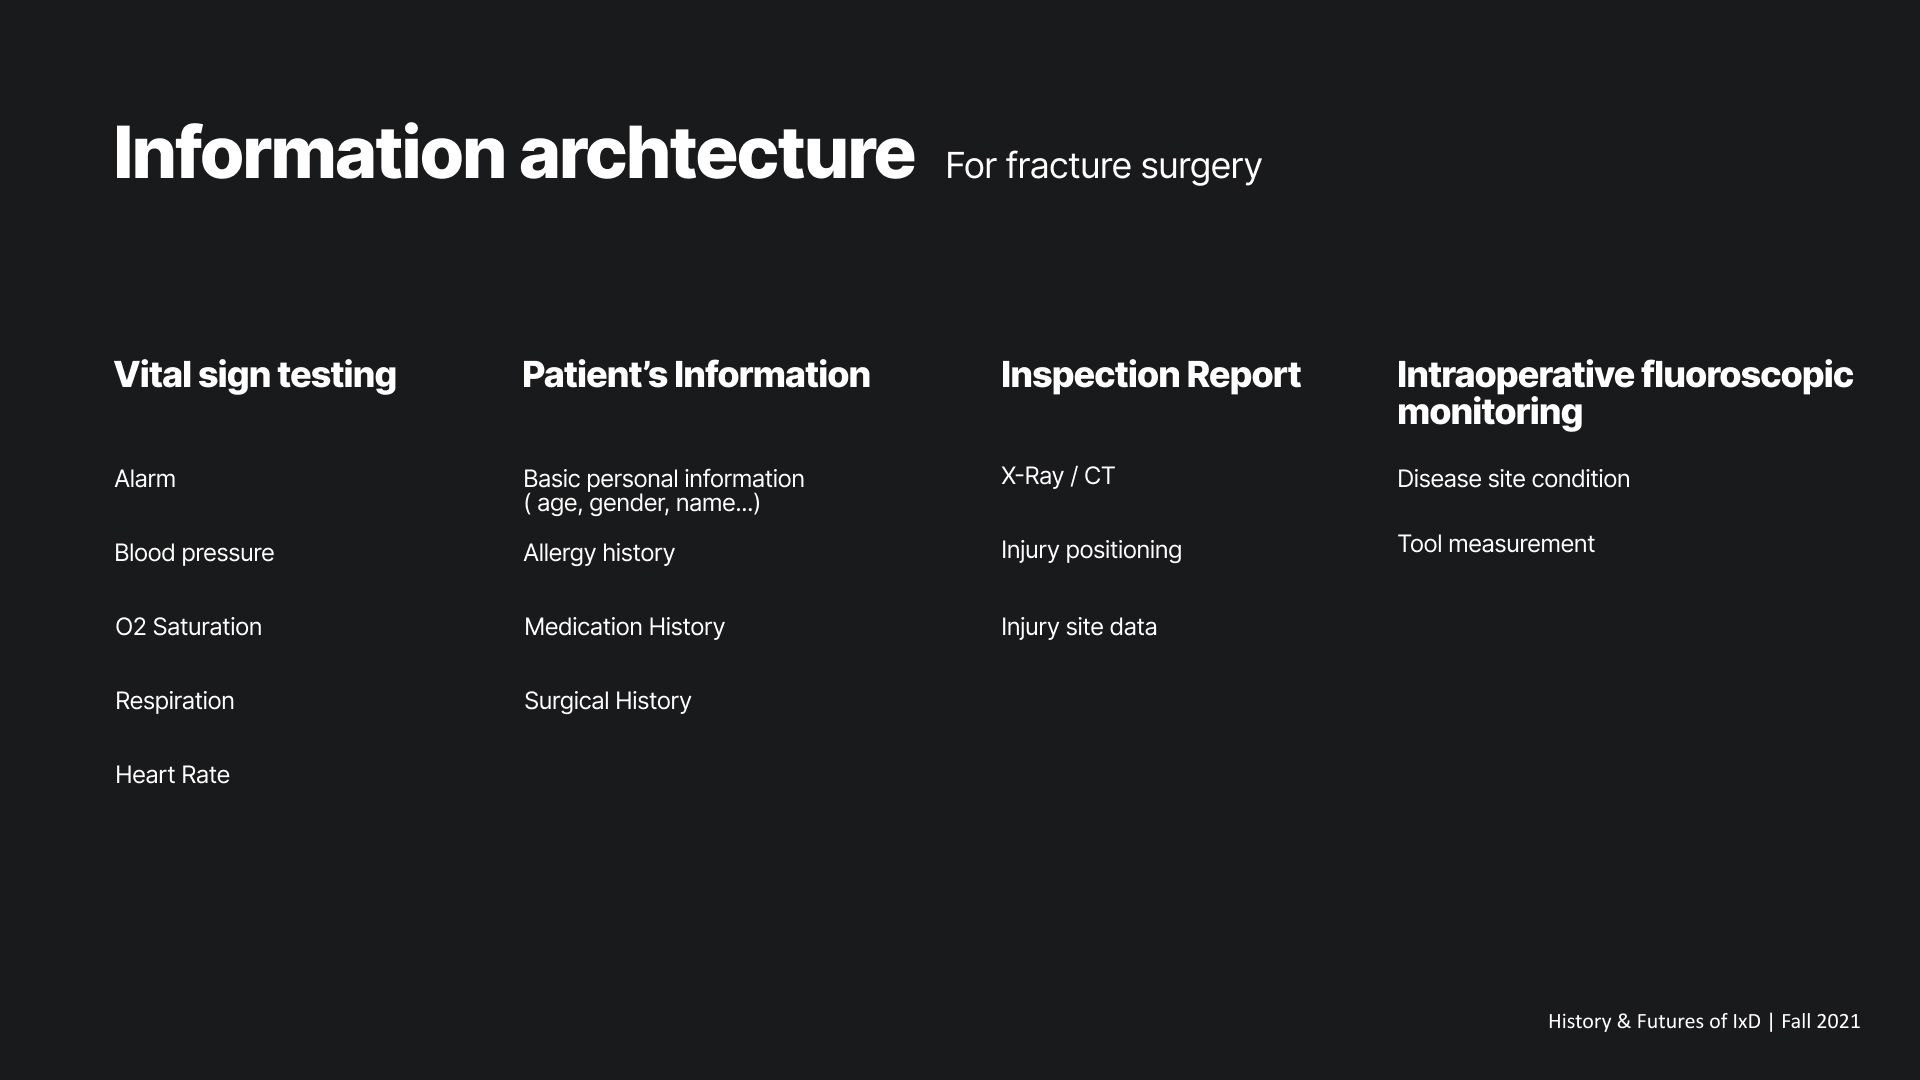Click the "Inspection Report" heading
This screenshot has height=1080, width=1920.
[1150, 375]
